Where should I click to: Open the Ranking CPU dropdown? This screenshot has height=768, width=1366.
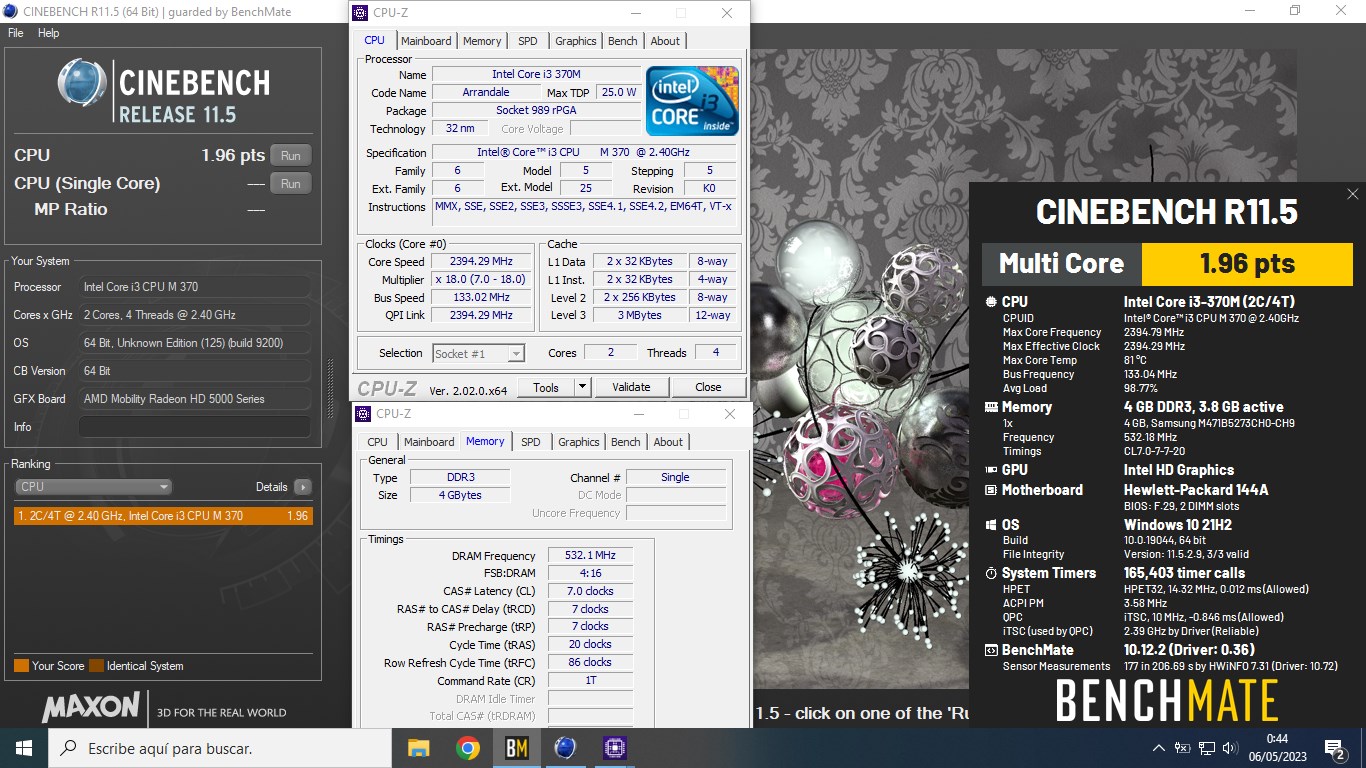click(93, 487)
